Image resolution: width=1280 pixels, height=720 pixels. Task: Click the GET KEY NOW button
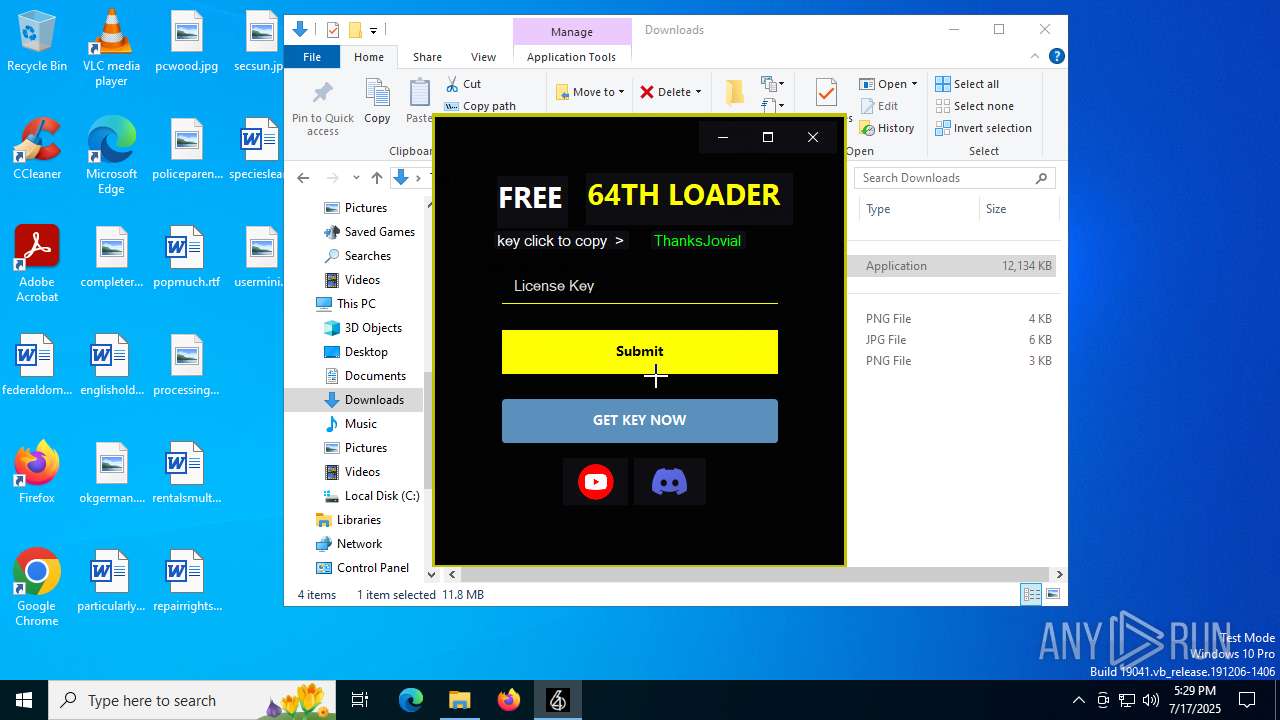(x=639, y=421)
